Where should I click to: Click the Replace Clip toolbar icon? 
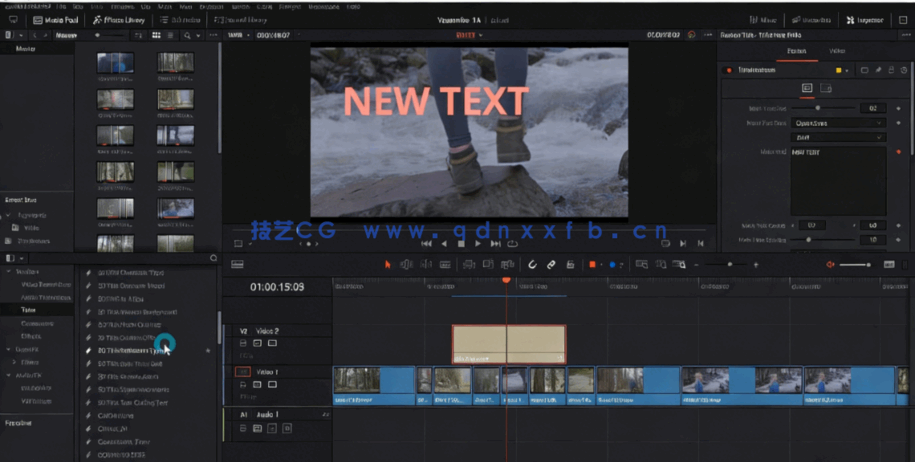tap(508, 265)
